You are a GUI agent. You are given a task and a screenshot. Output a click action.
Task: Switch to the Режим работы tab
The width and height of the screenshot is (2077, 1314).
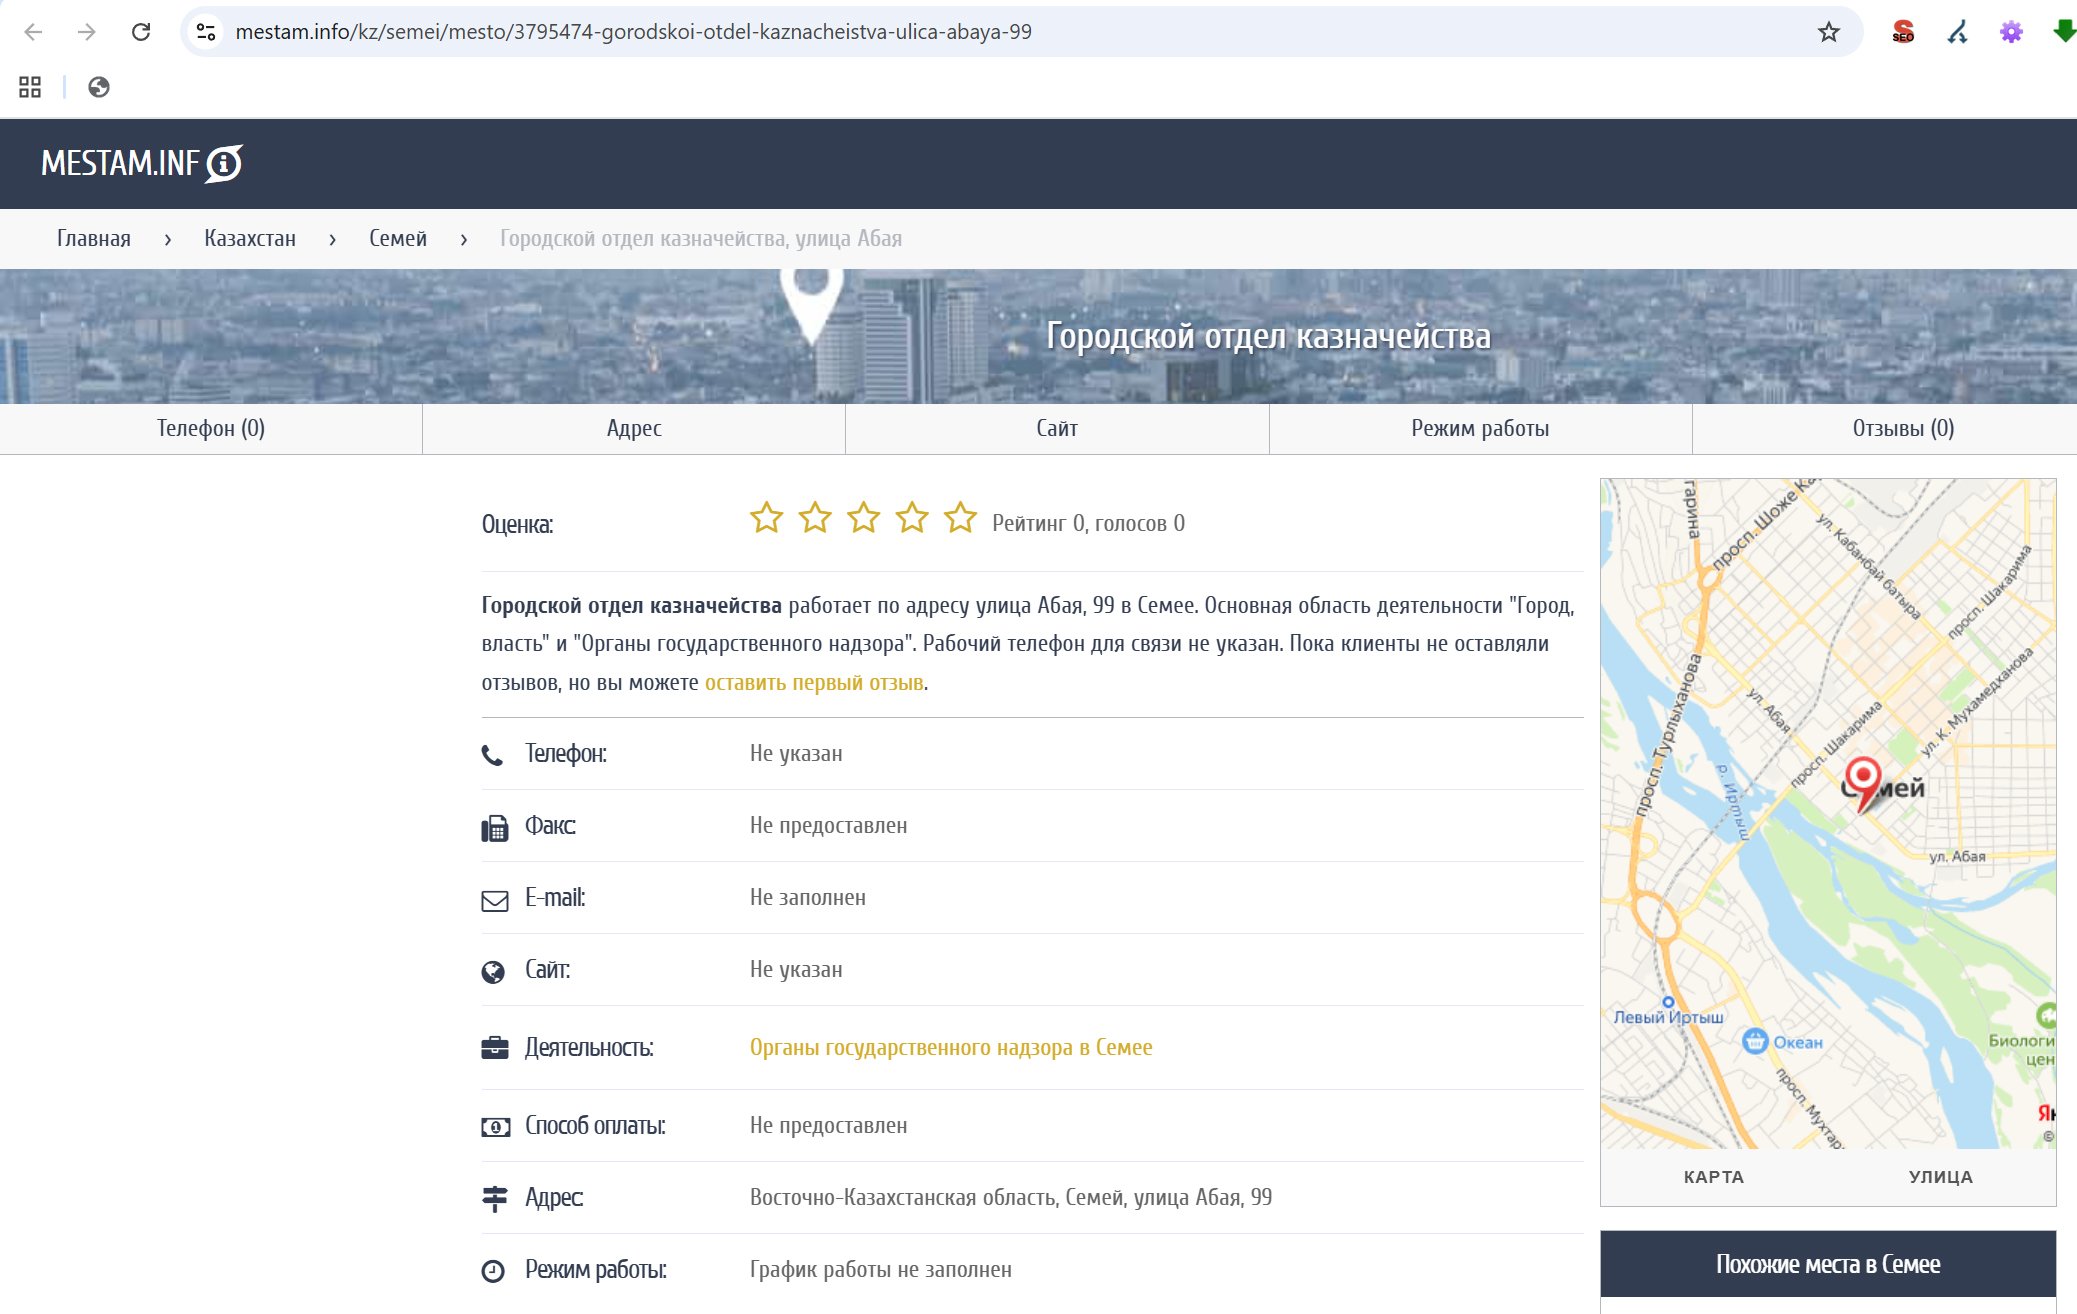1480,429
